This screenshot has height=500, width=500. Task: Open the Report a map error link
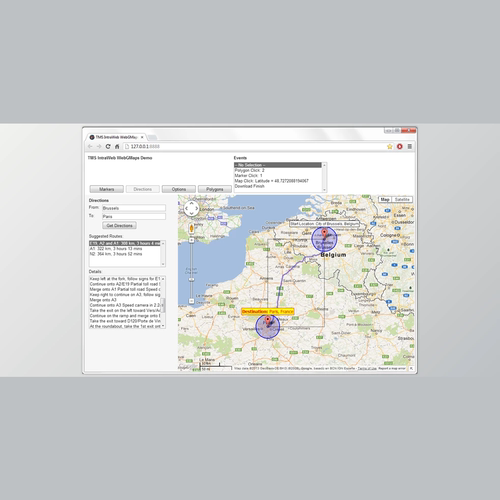(x=392, y=369)
